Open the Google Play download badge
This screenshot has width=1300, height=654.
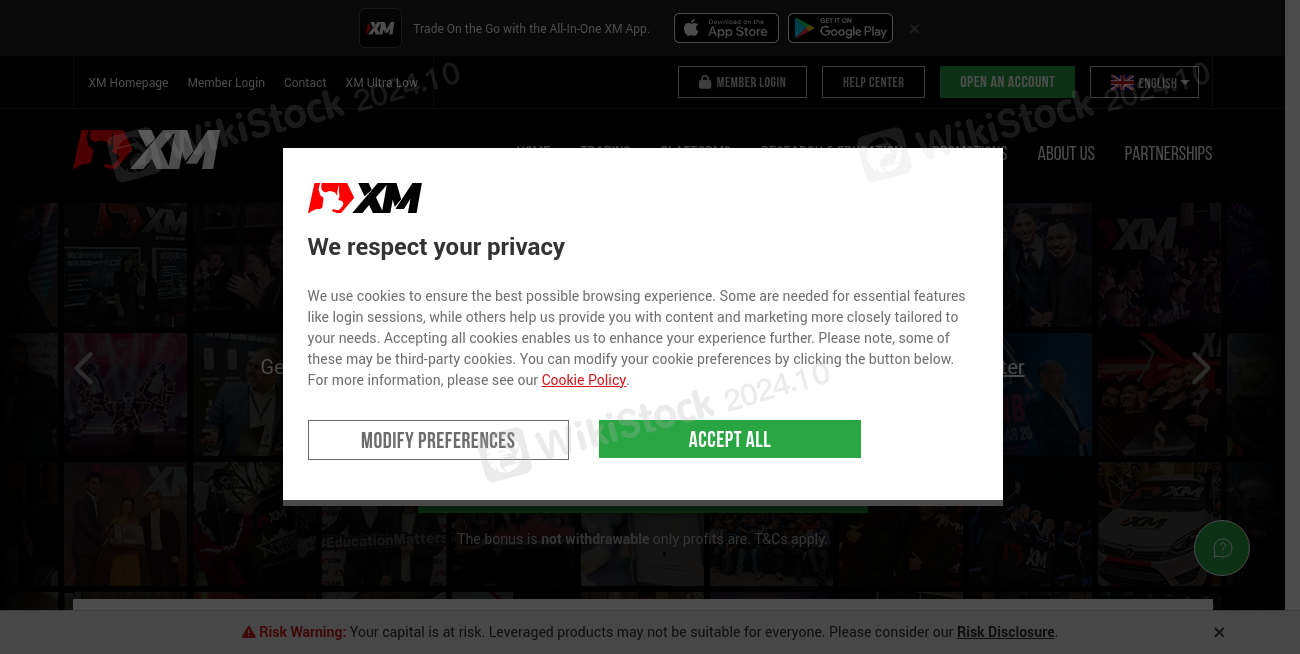tap(840, 28)
